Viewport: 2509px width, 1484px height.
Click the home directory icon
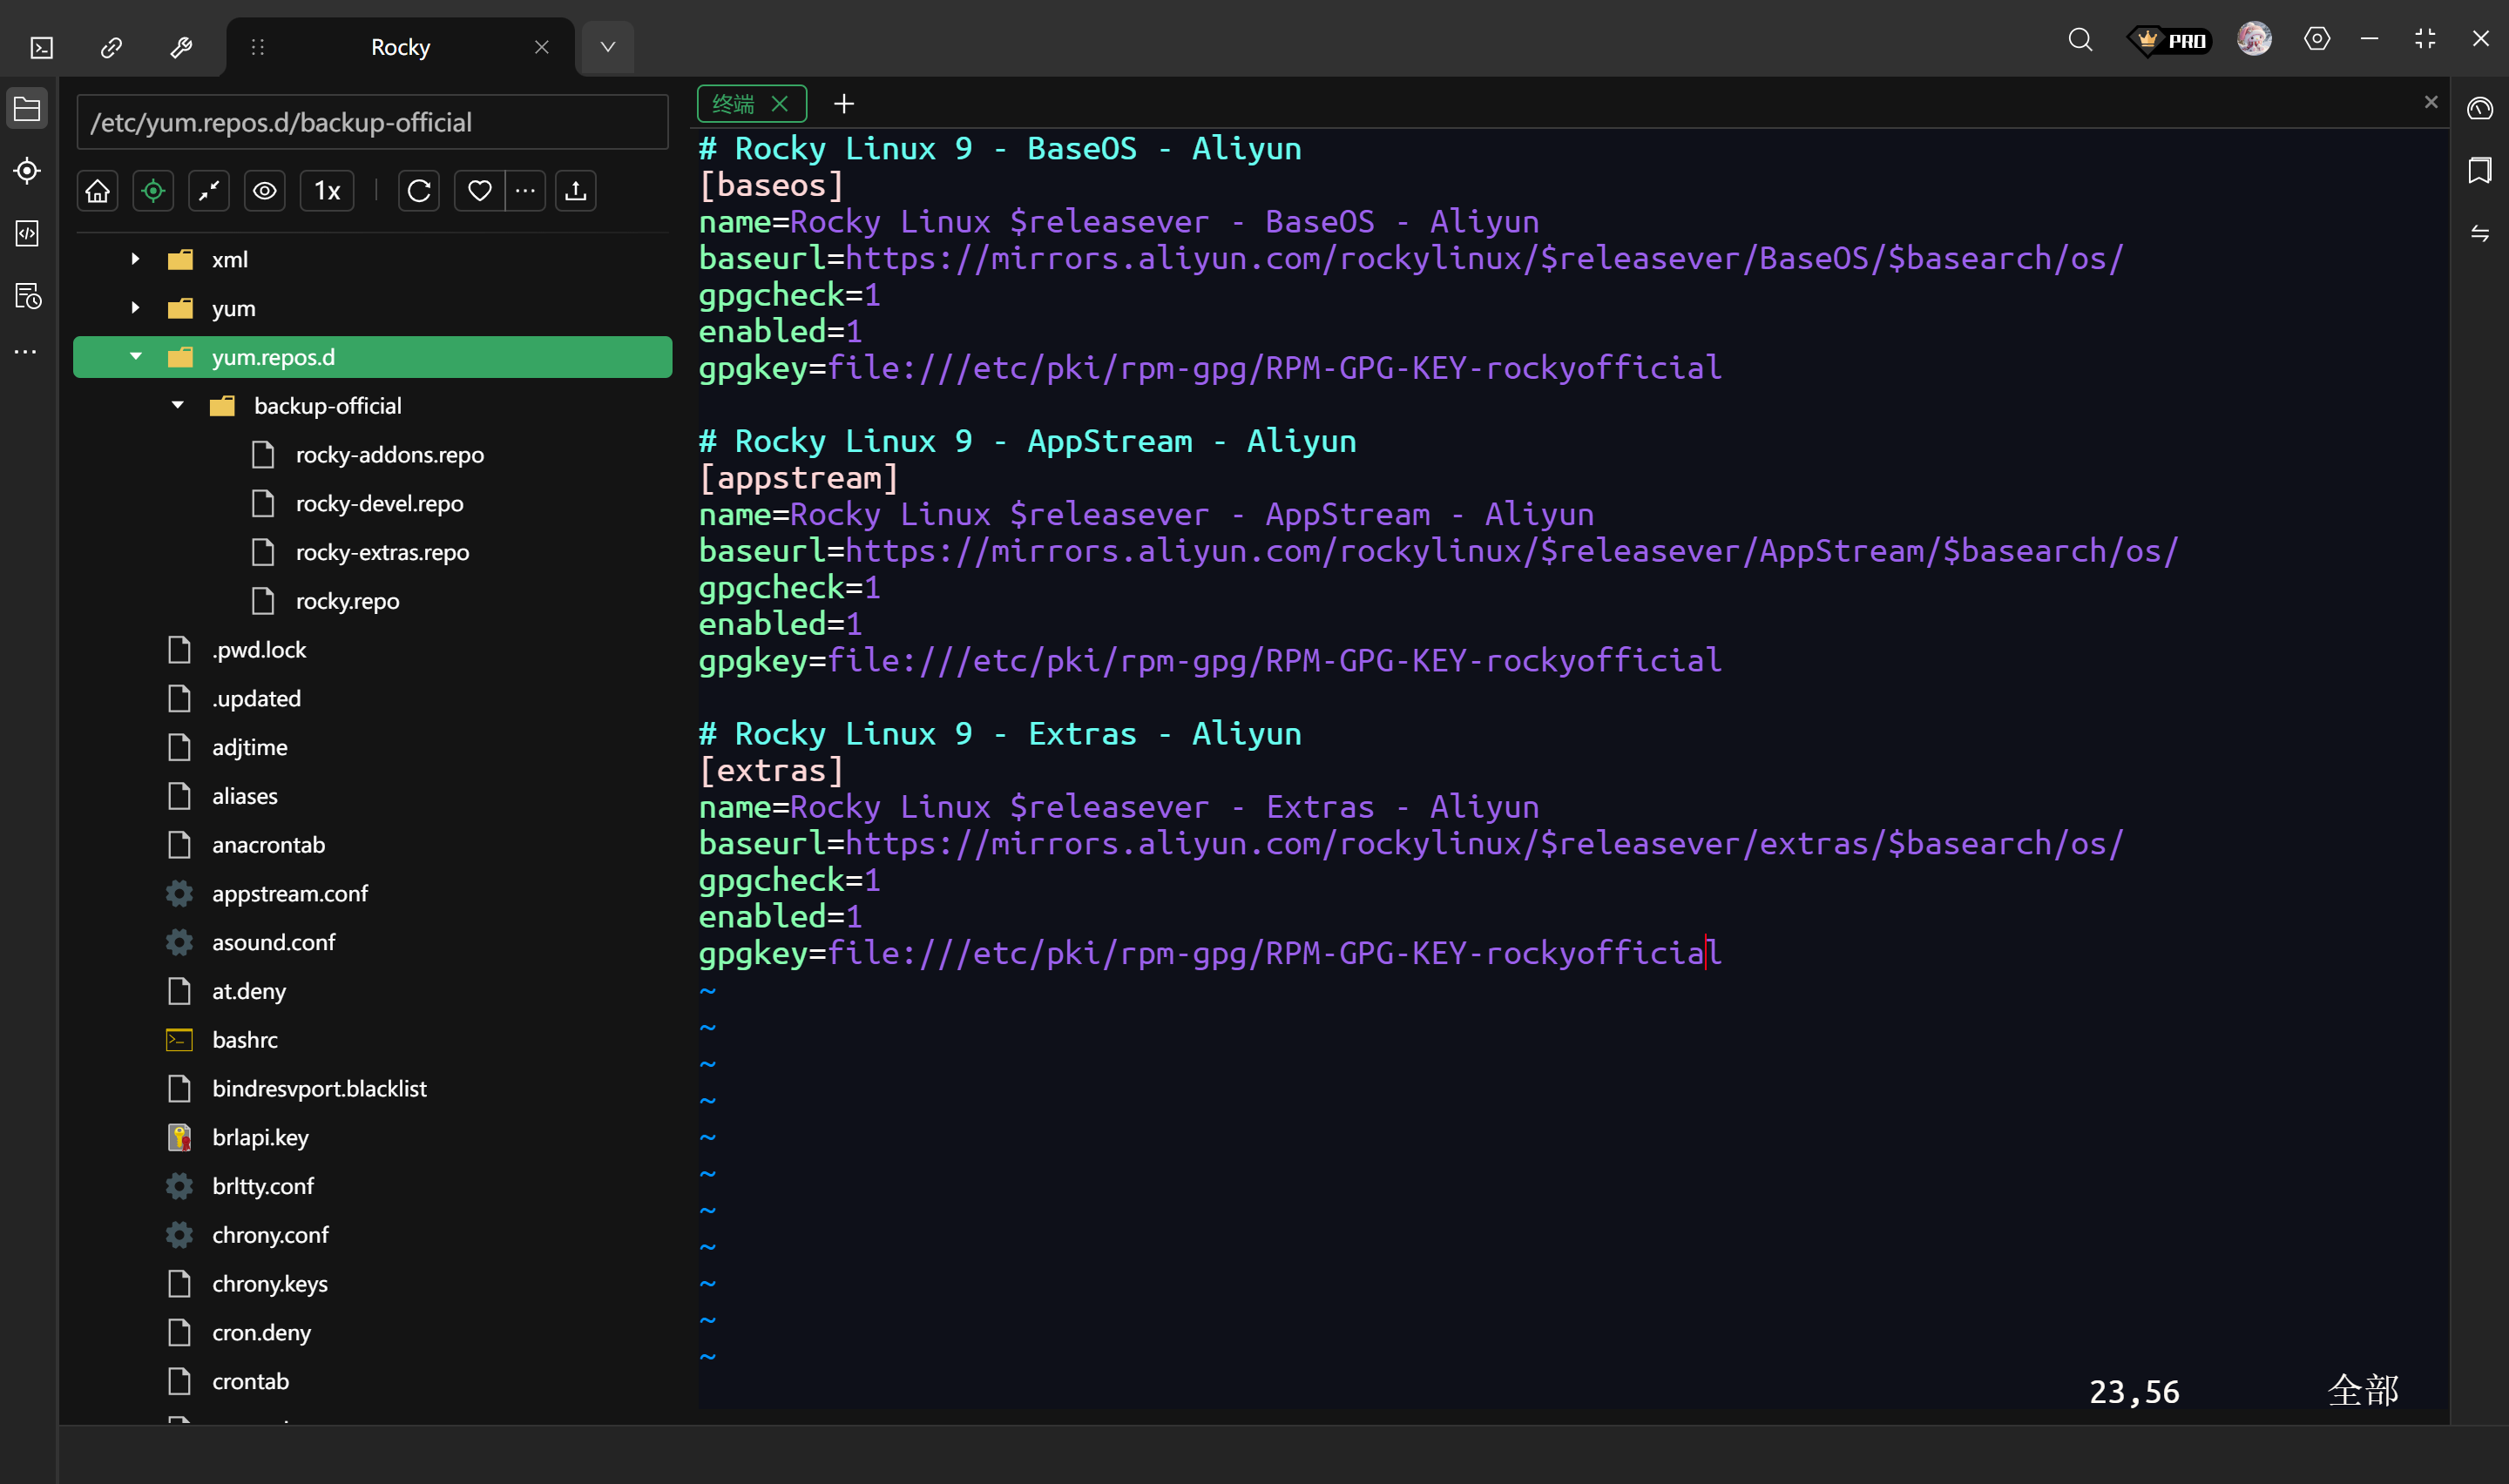click(x=97, y=191)
